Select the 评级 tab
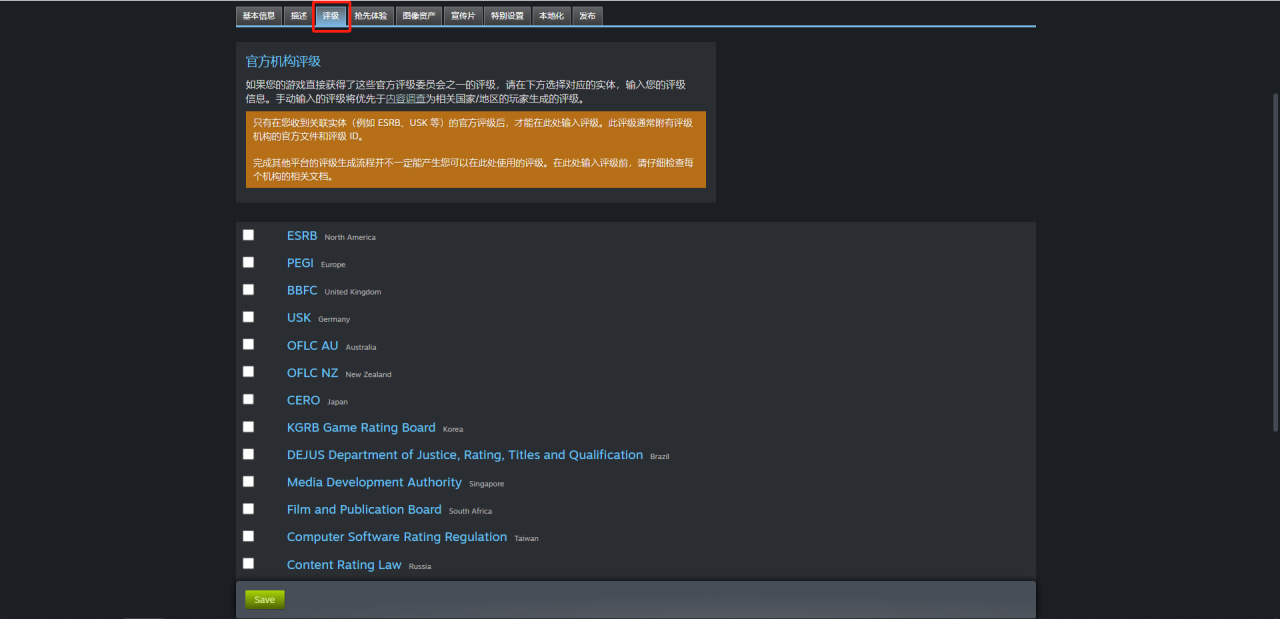This screenshot has height=619, width=1280. 331,16
